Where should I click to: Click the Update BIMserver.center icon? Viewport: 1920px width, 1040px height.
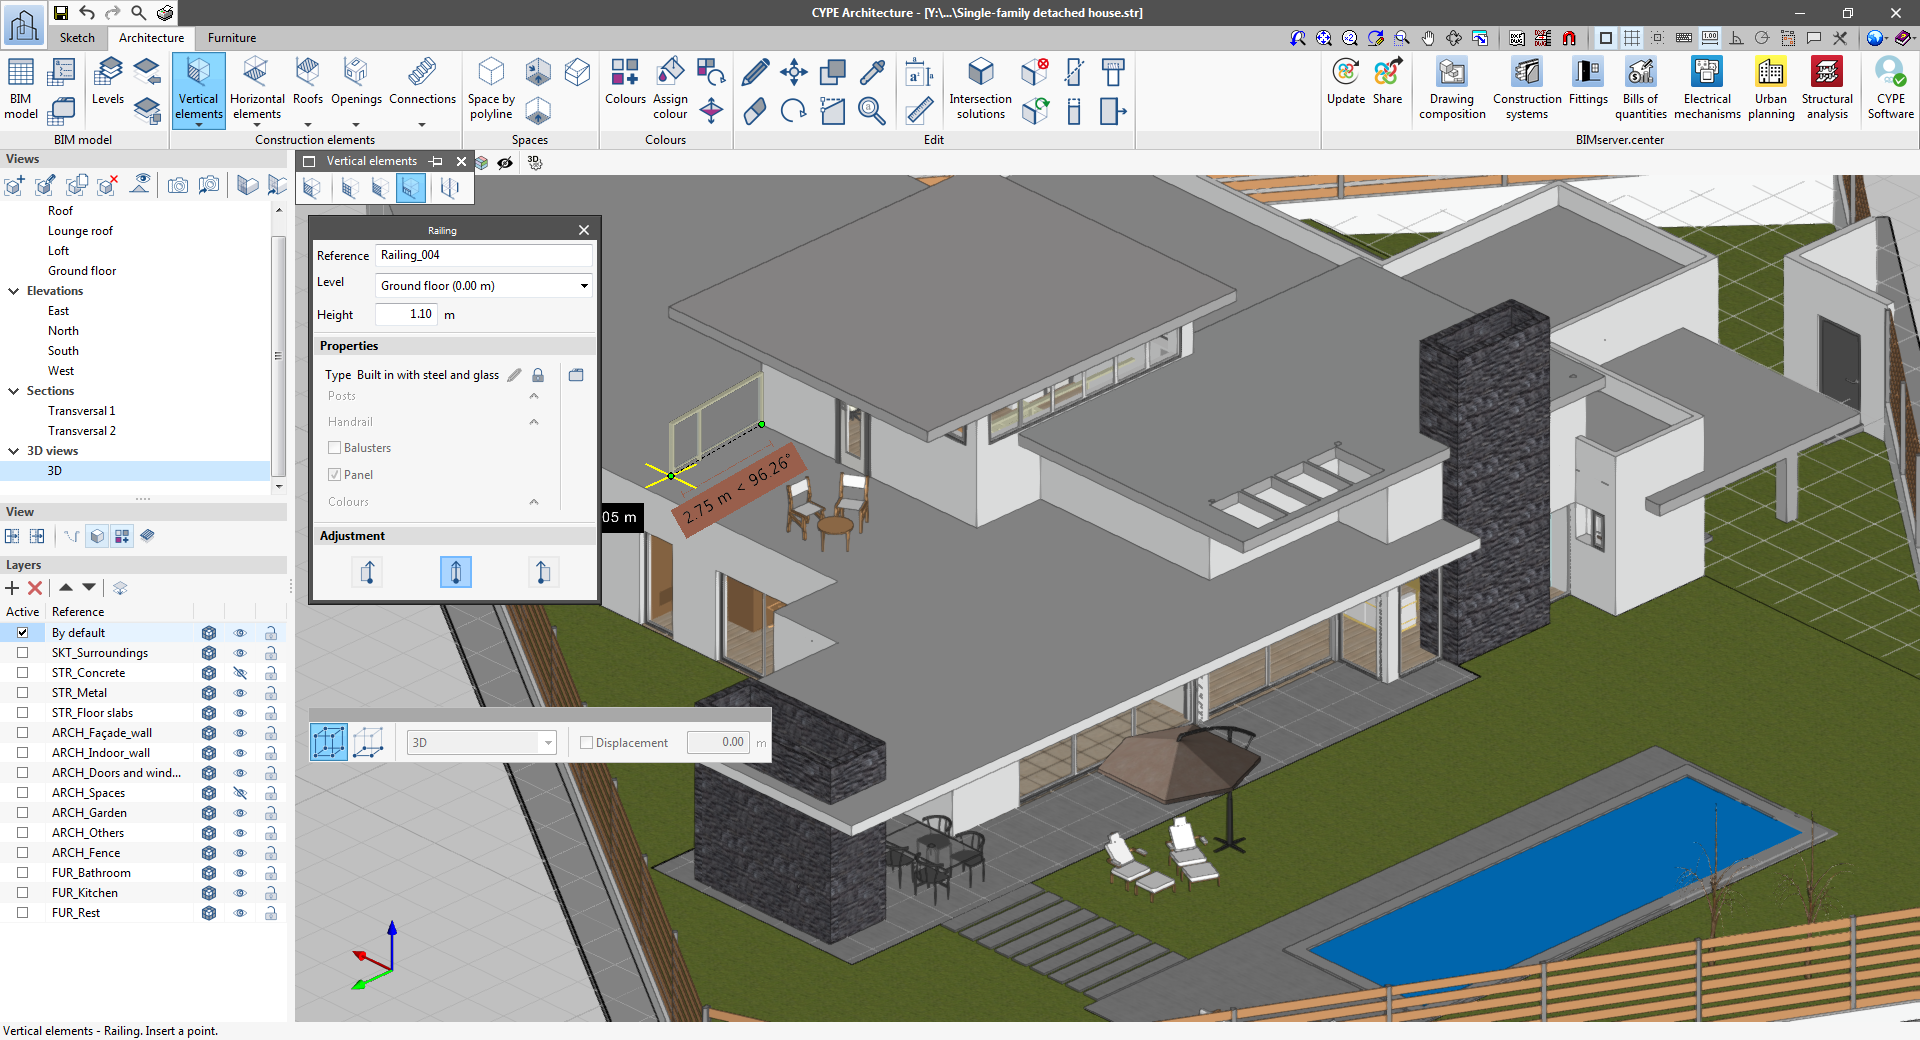pyautogui.click(x=1346, y=81)
